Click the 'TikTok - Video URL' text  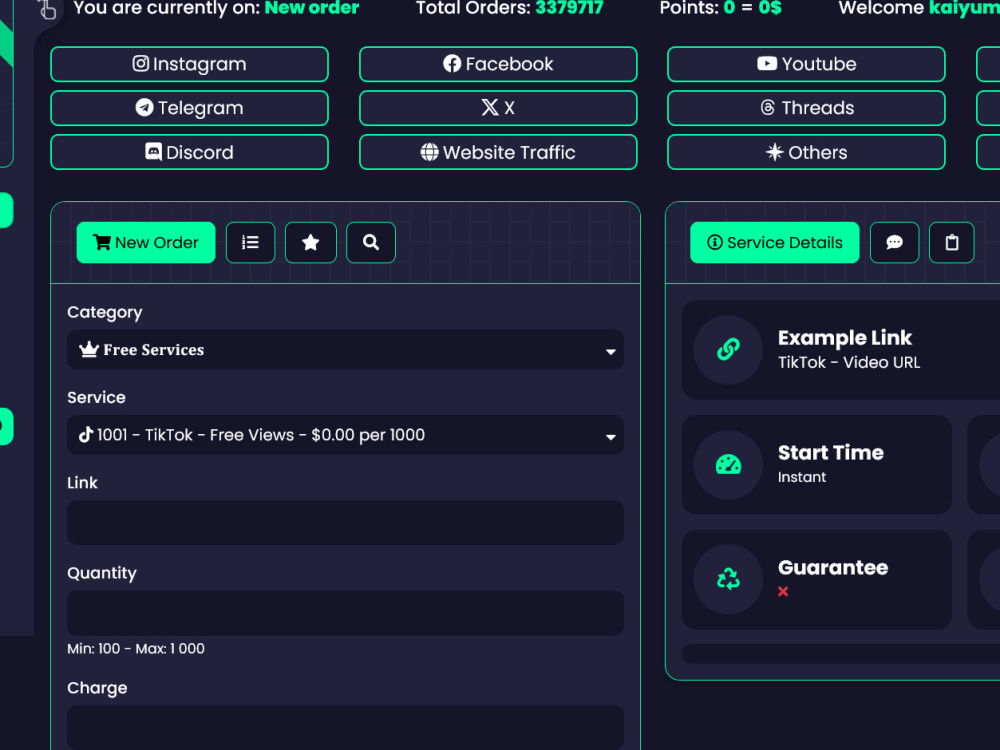[x=849, y=362]
